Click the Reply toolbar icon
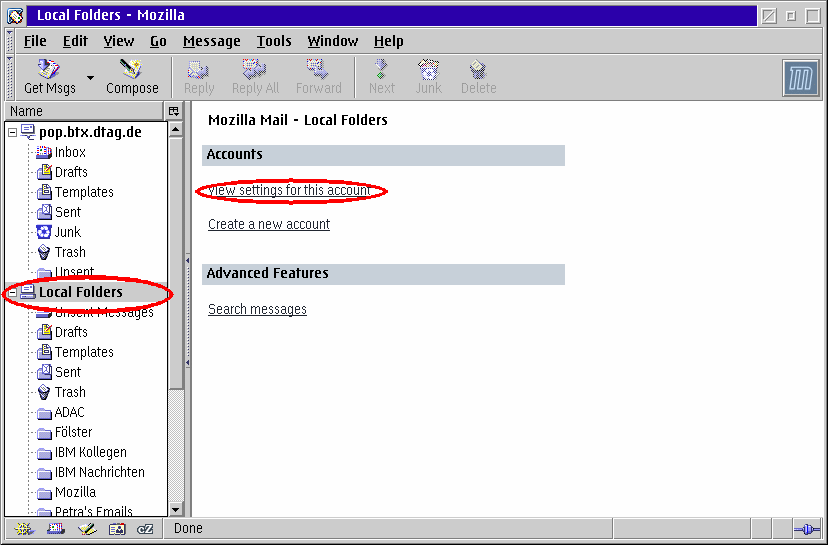The height and width of the screenshot is (545, 828). 199,69
